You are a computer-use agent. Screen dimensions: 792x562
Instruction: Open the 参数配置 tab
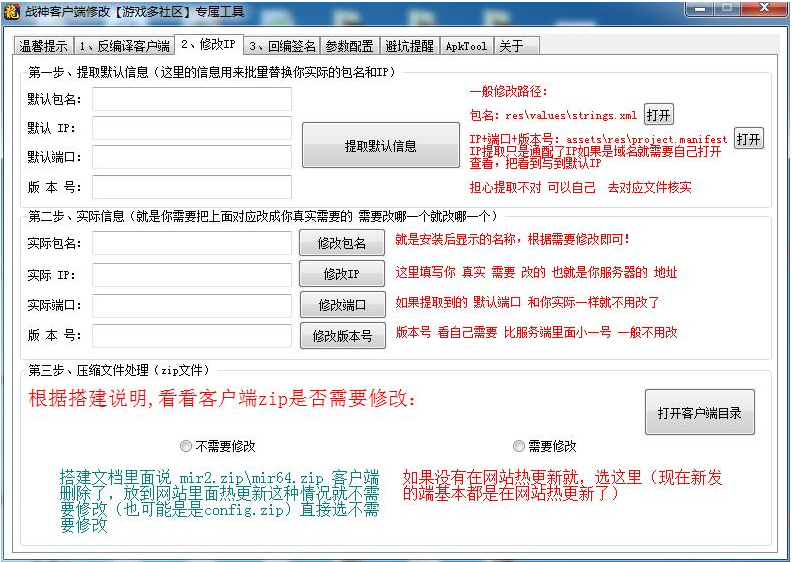coord(350,46)
